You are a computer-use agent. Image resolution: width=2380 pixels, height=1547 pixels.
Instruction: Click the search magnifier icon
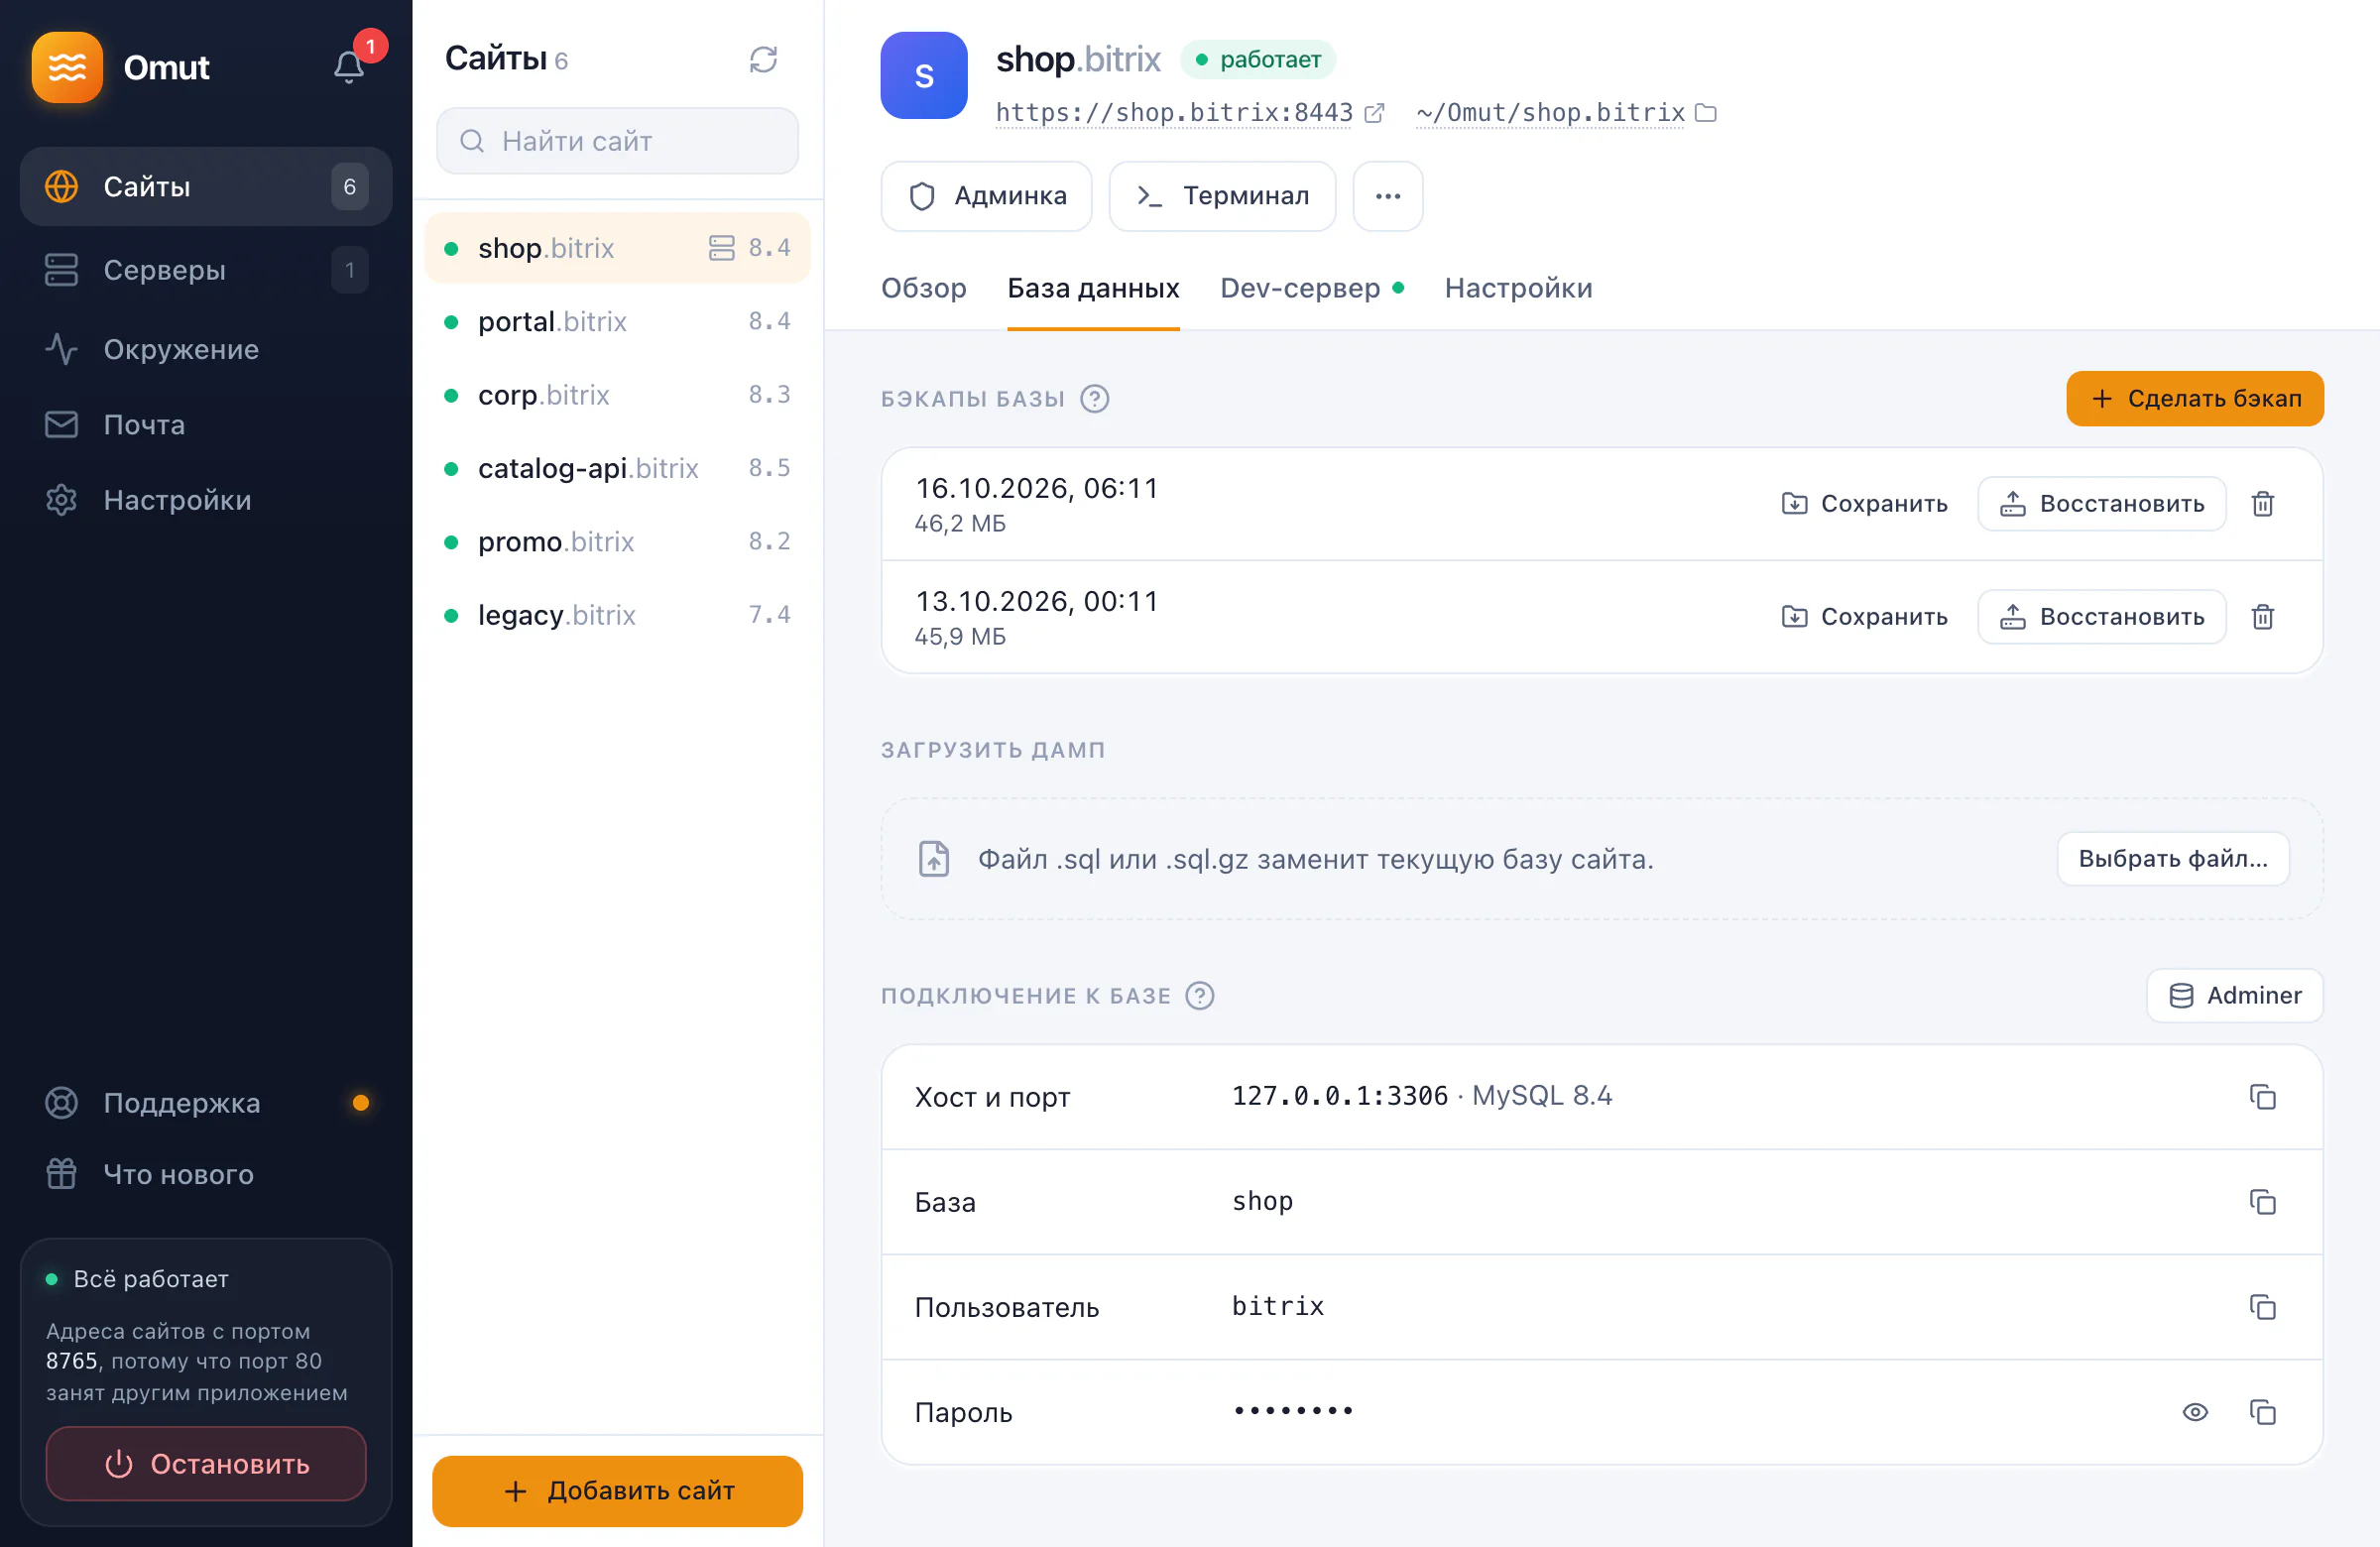(472, 141)
